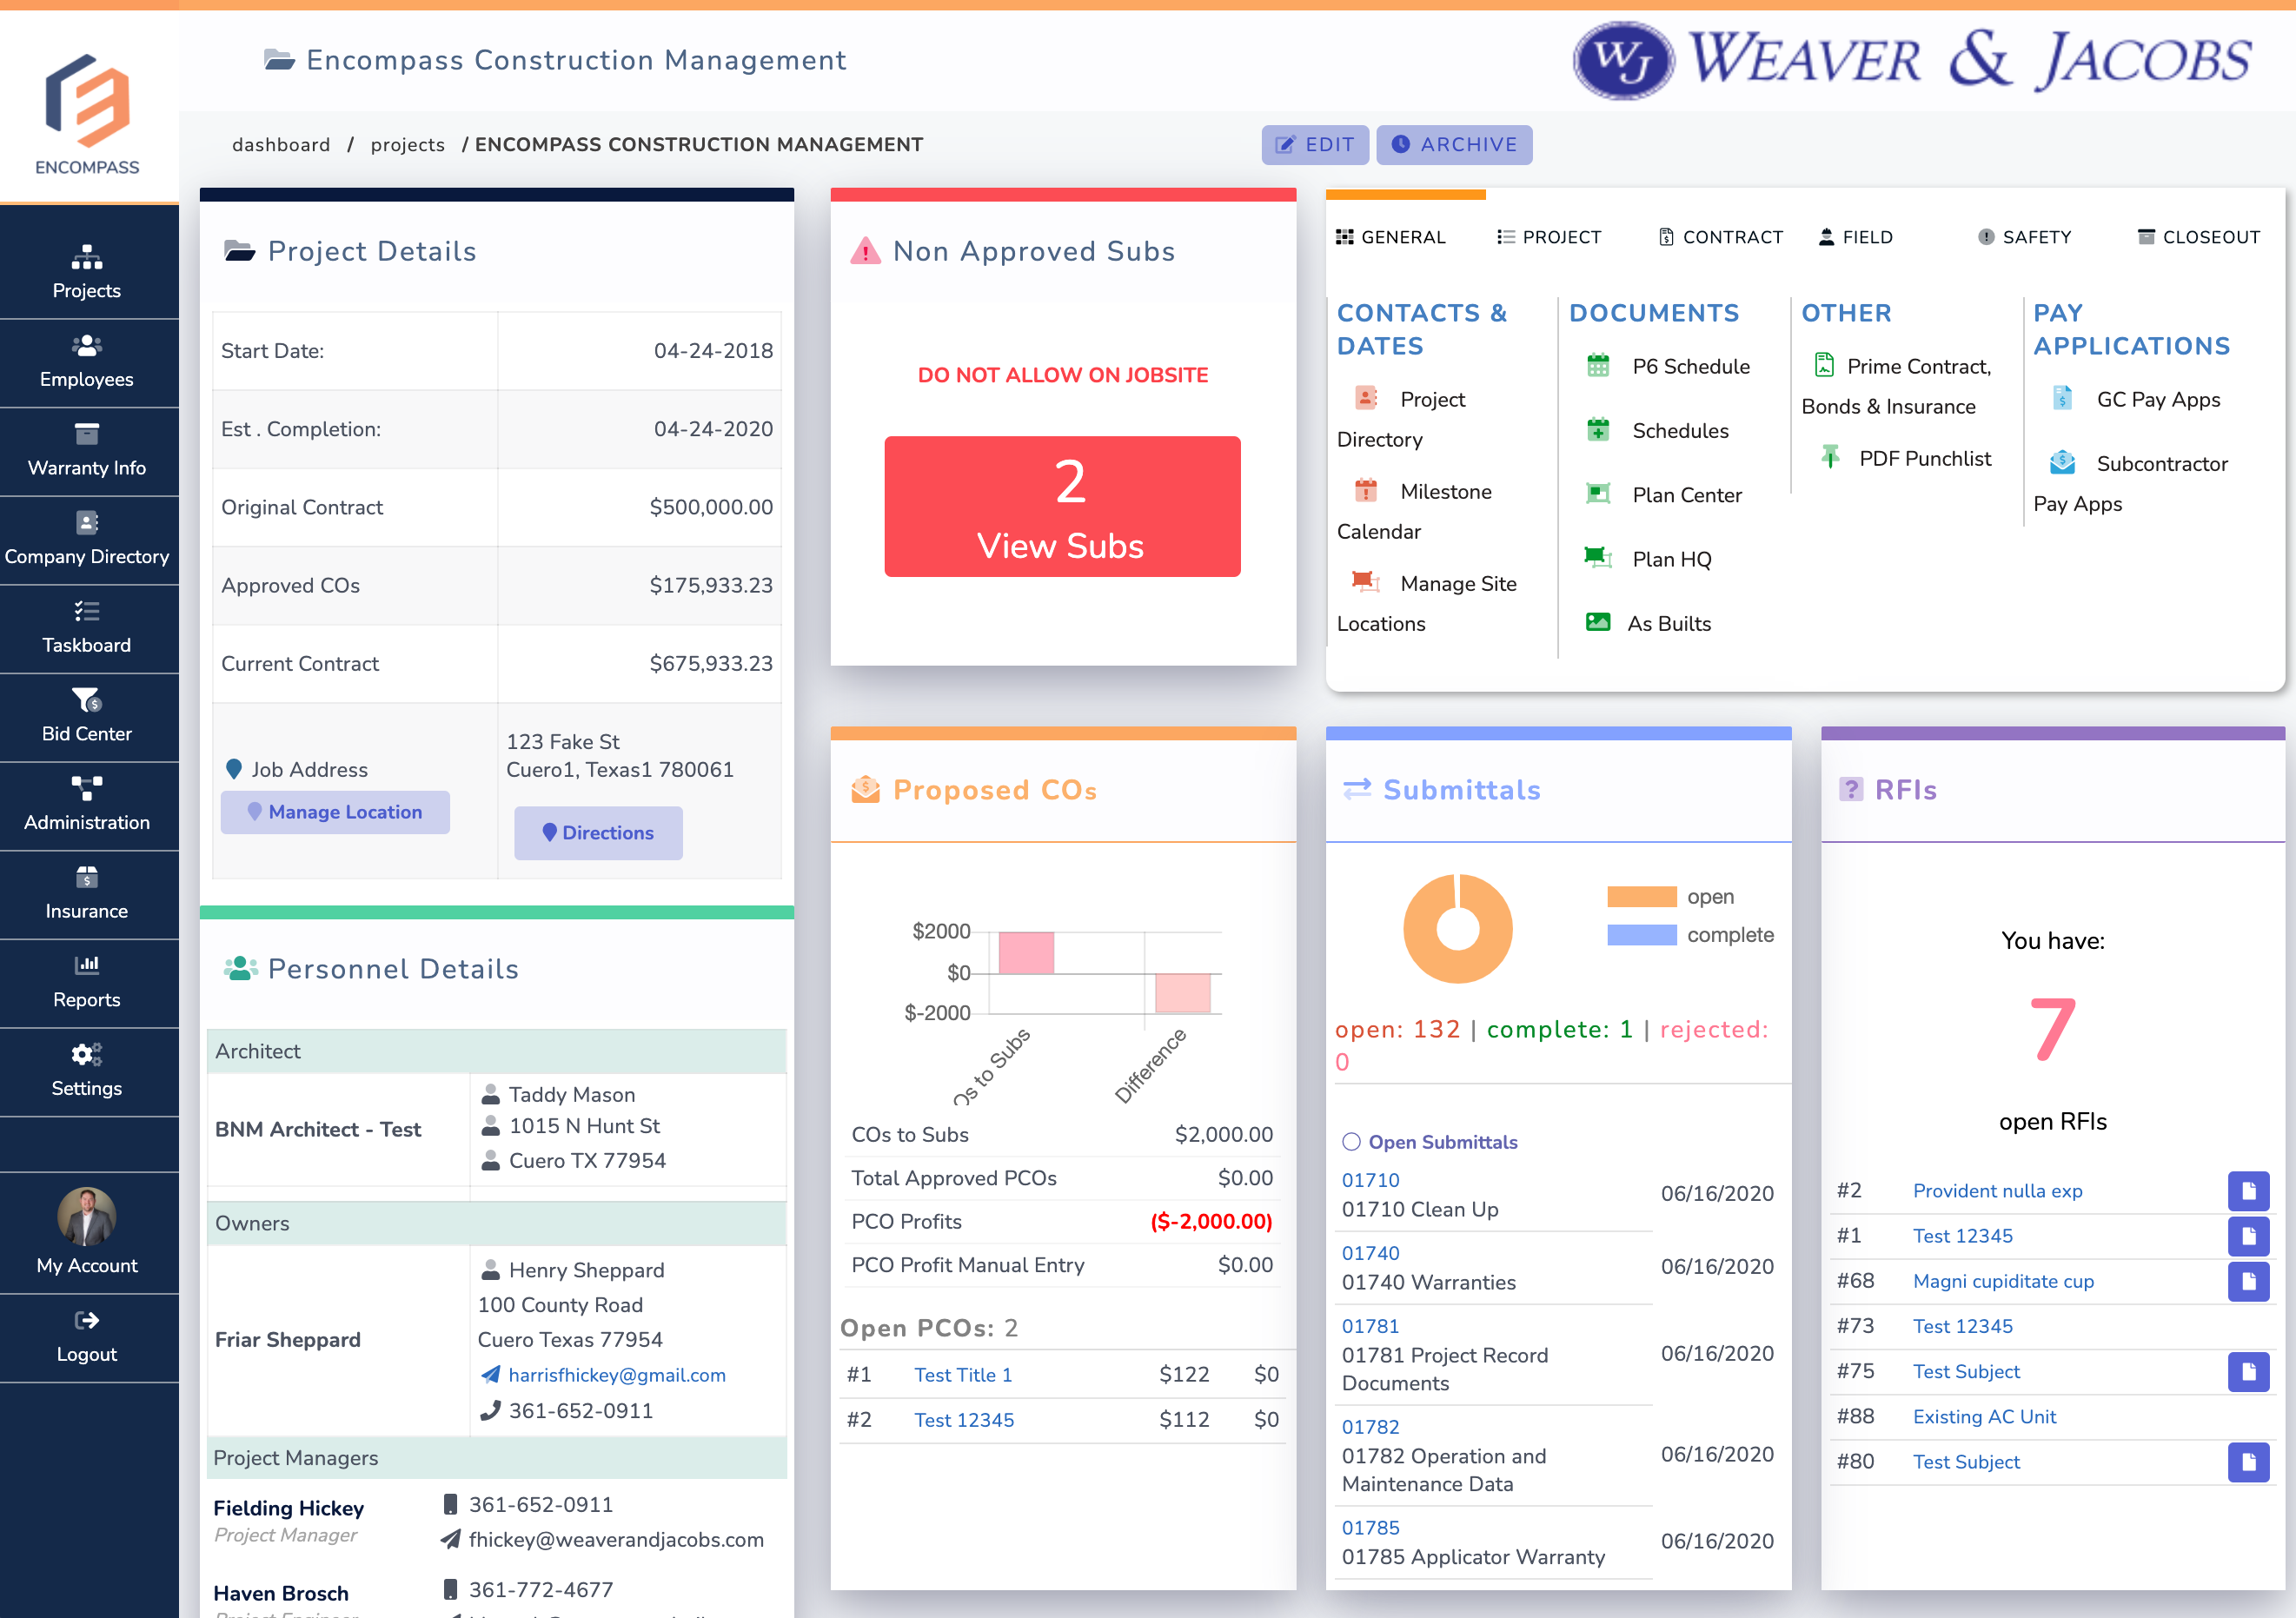
Task: Open RFI Provident nulla exp
Action: [x=1997, y=1191]
